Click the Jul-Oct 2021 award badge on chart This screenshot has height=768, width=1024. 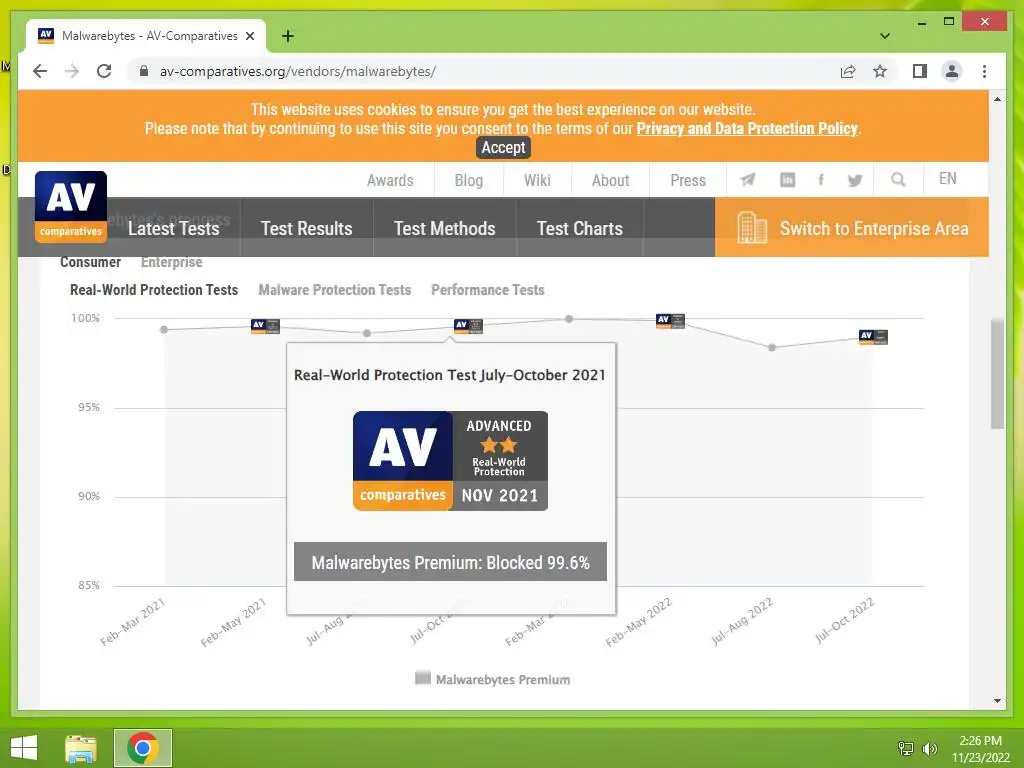point(468,326)
